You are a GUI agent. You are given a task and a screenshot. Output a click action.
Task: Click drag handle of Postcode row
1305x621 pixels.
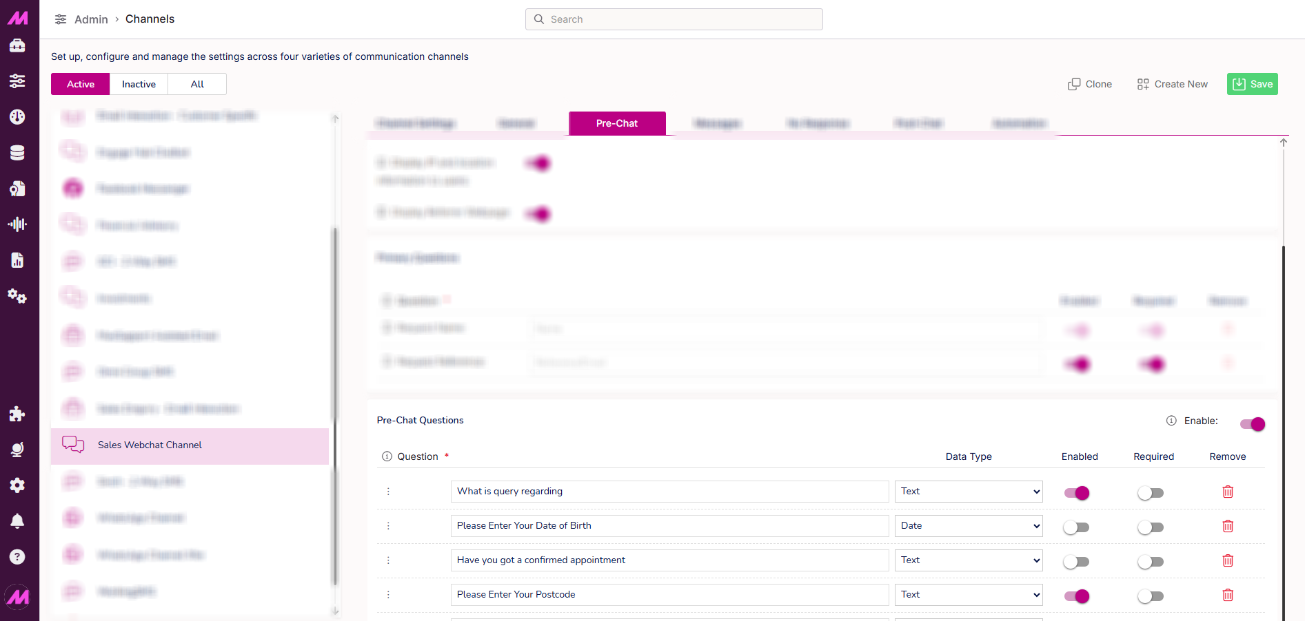click(x=388, y=595)
